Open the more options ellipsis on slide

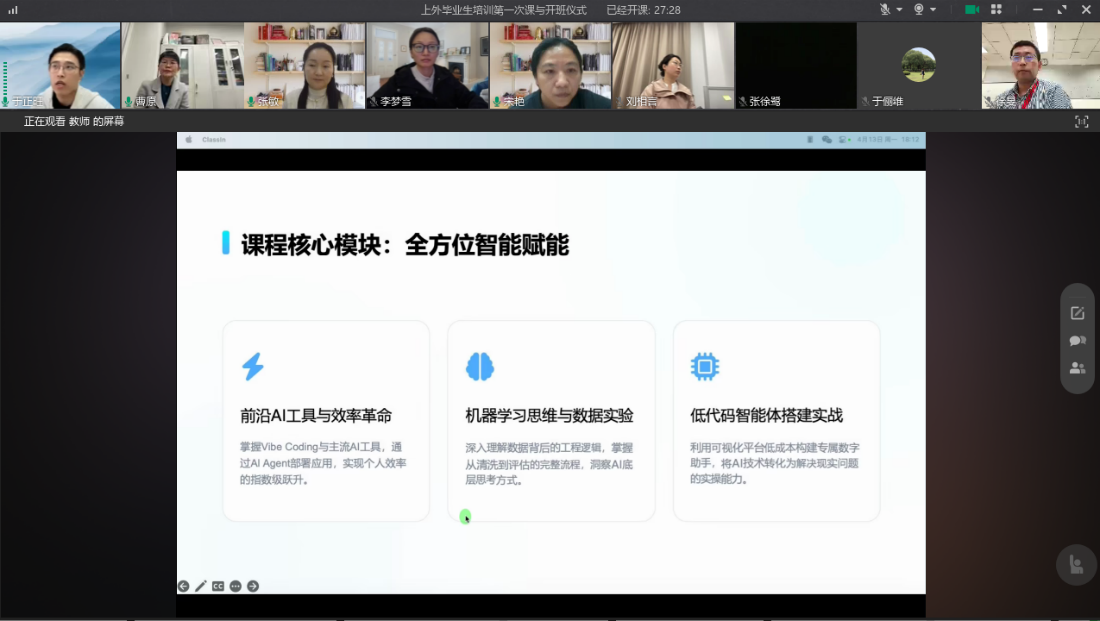coord(236,586)
